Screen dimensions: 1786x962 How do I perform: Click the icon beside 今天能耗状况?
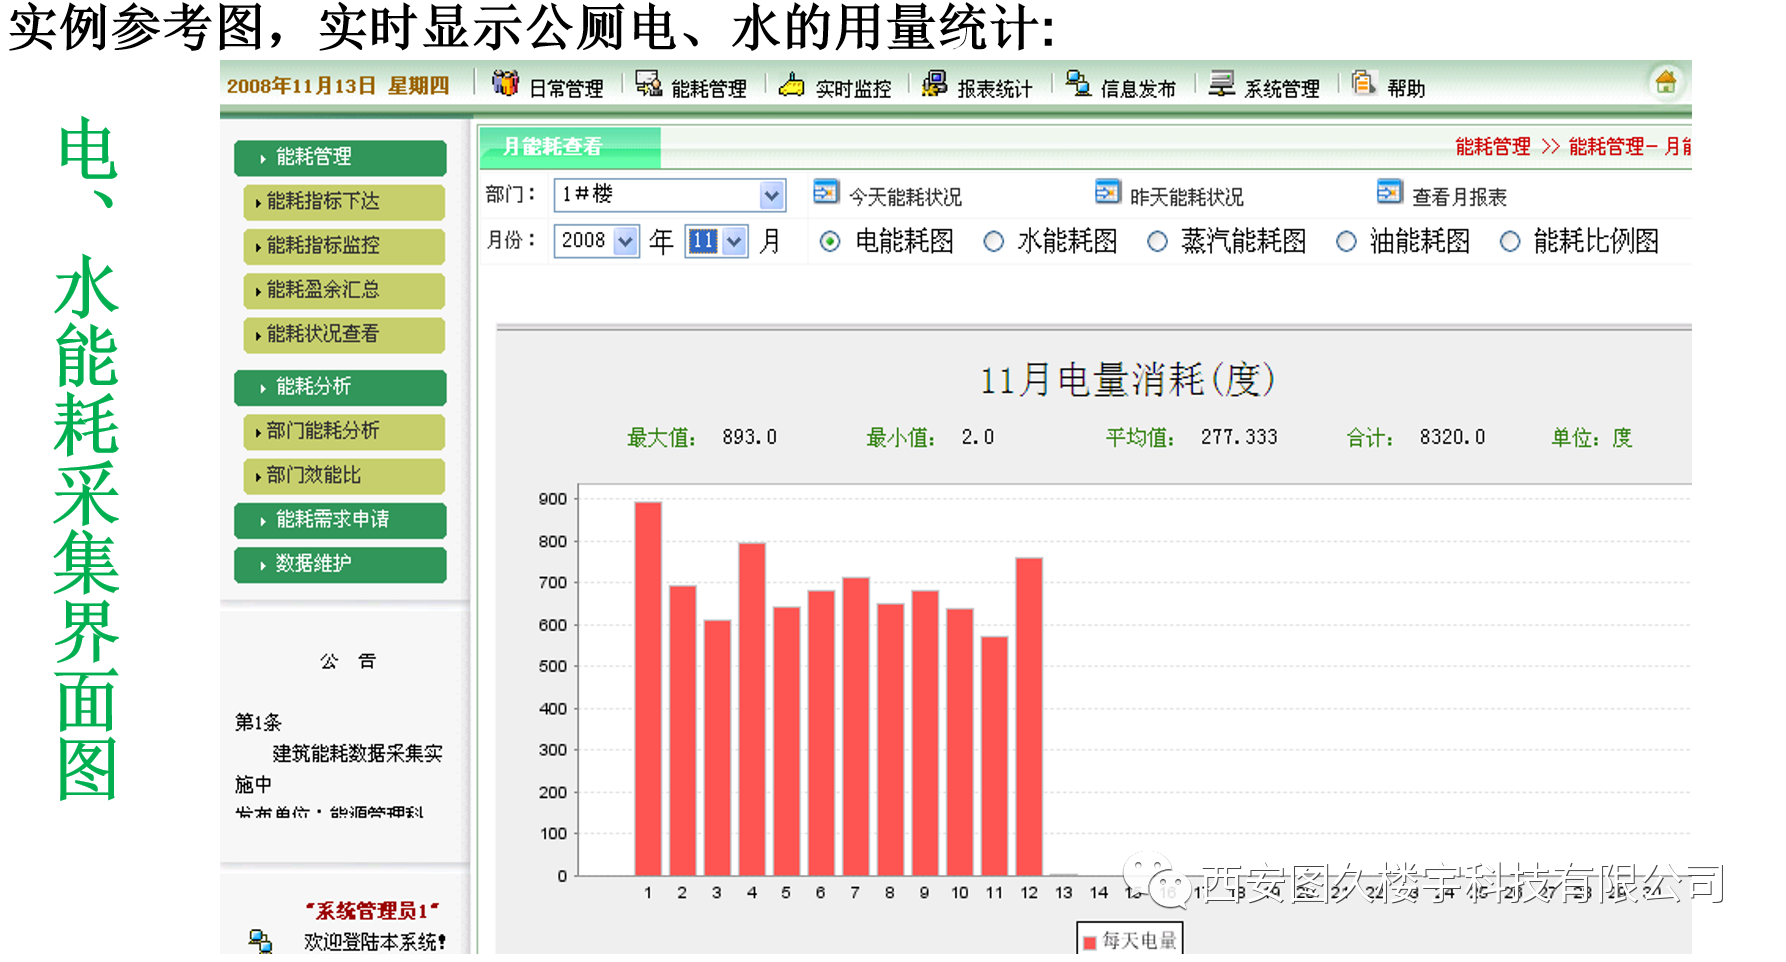(826, 192)
